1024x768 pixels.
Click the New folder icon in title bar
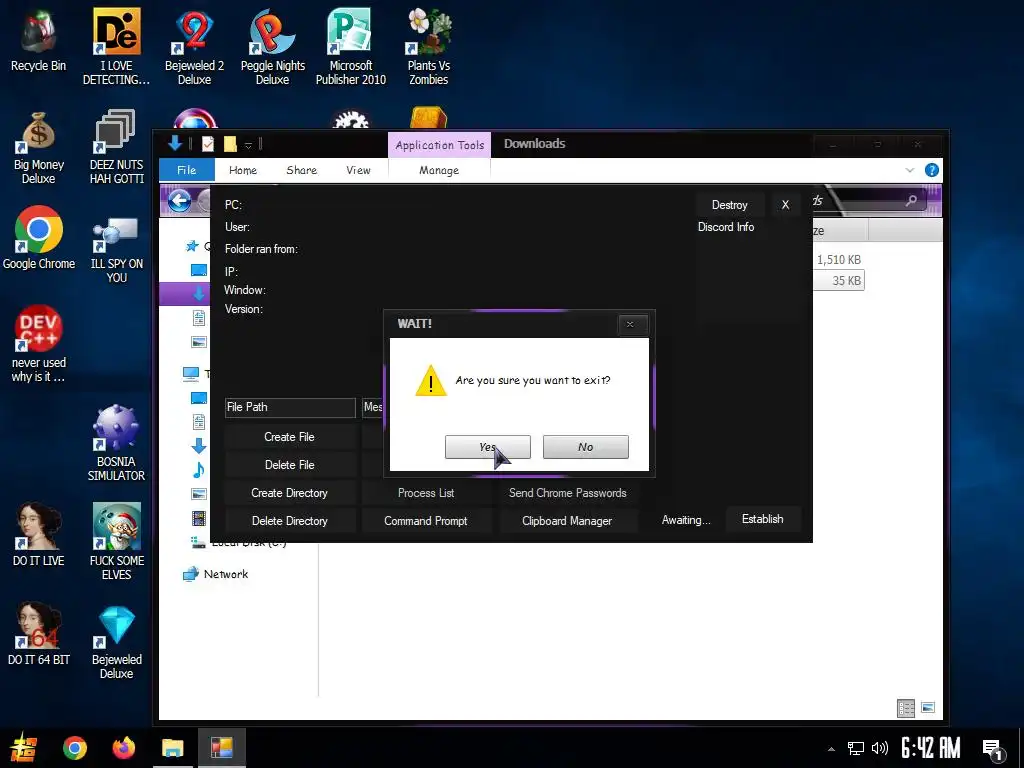click(230, 144)
